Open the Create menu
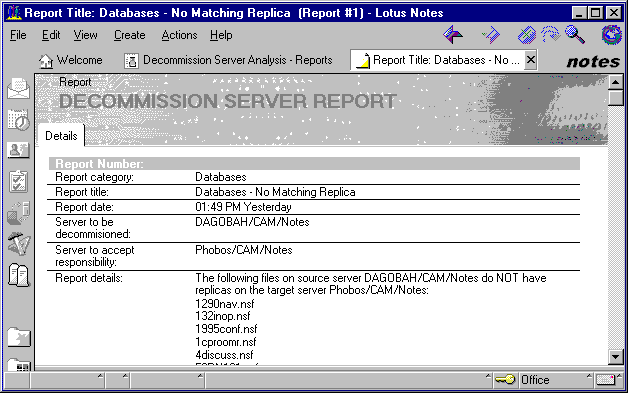628x393 pixels. 129,35
